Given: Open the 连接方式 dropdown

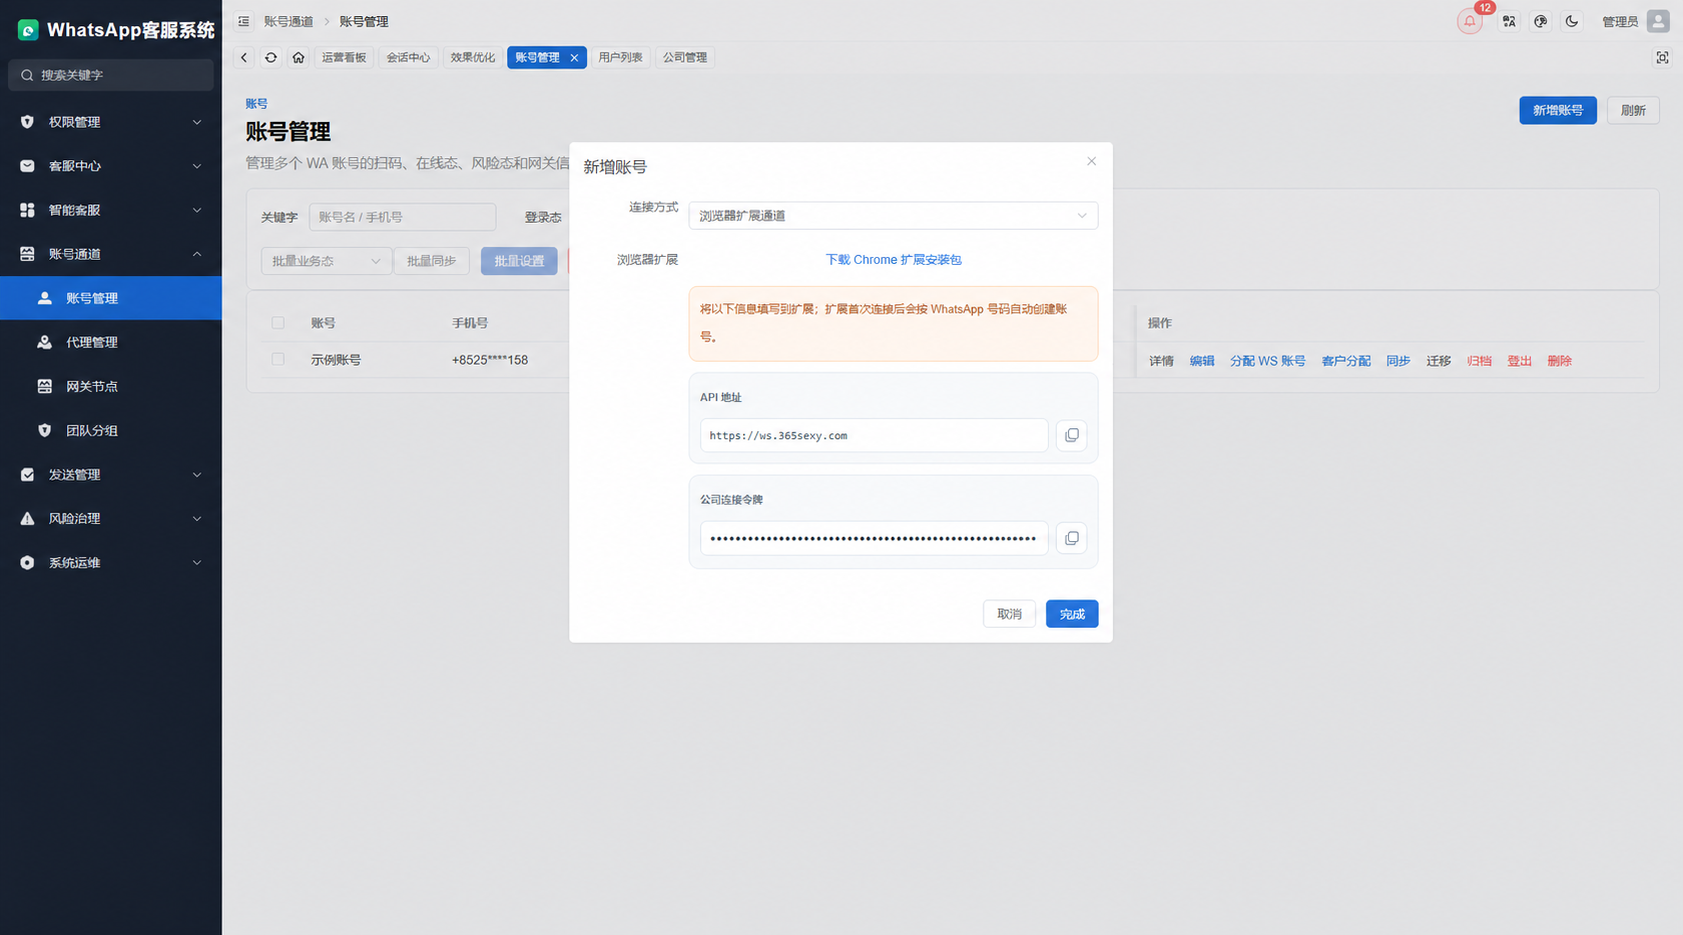Looking at the screenshot, I should click(x=893, y=216).
